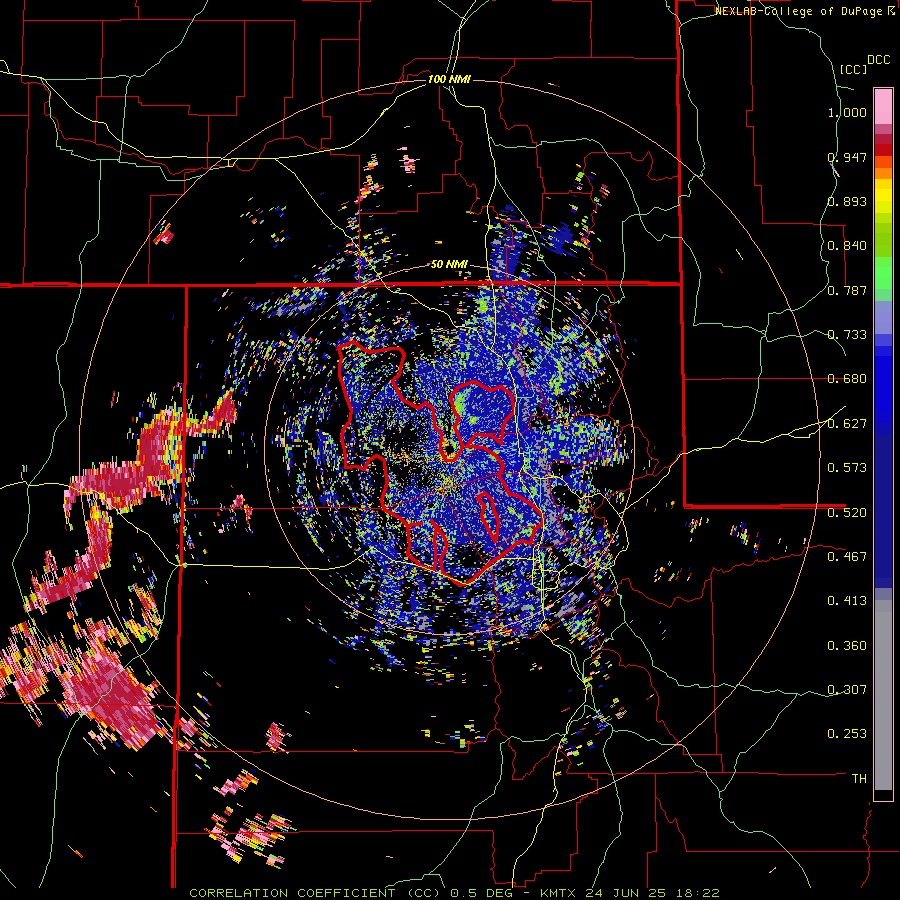Screen dimensions: 900x900
Task: Click the 0.947 value on the color scale
Action: (x=847, y=157)
